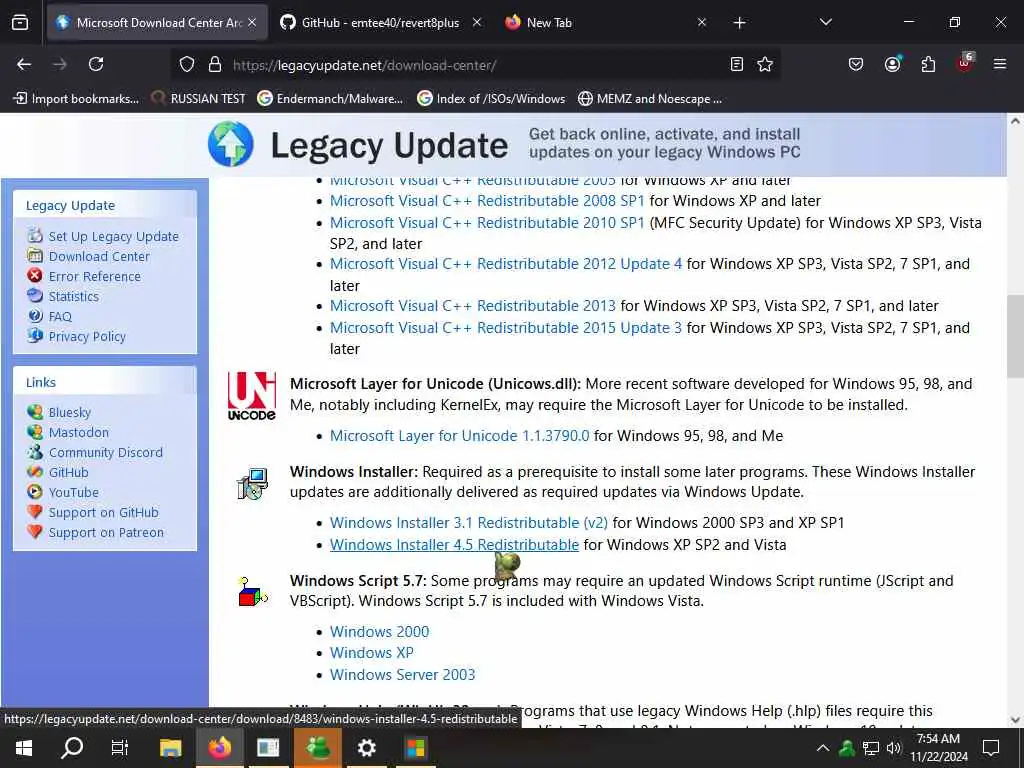Open Microsoft Layer for Unicode 1.1.3790.0 link
Viewport: 1024px width, 768px height.
(459, 436)
